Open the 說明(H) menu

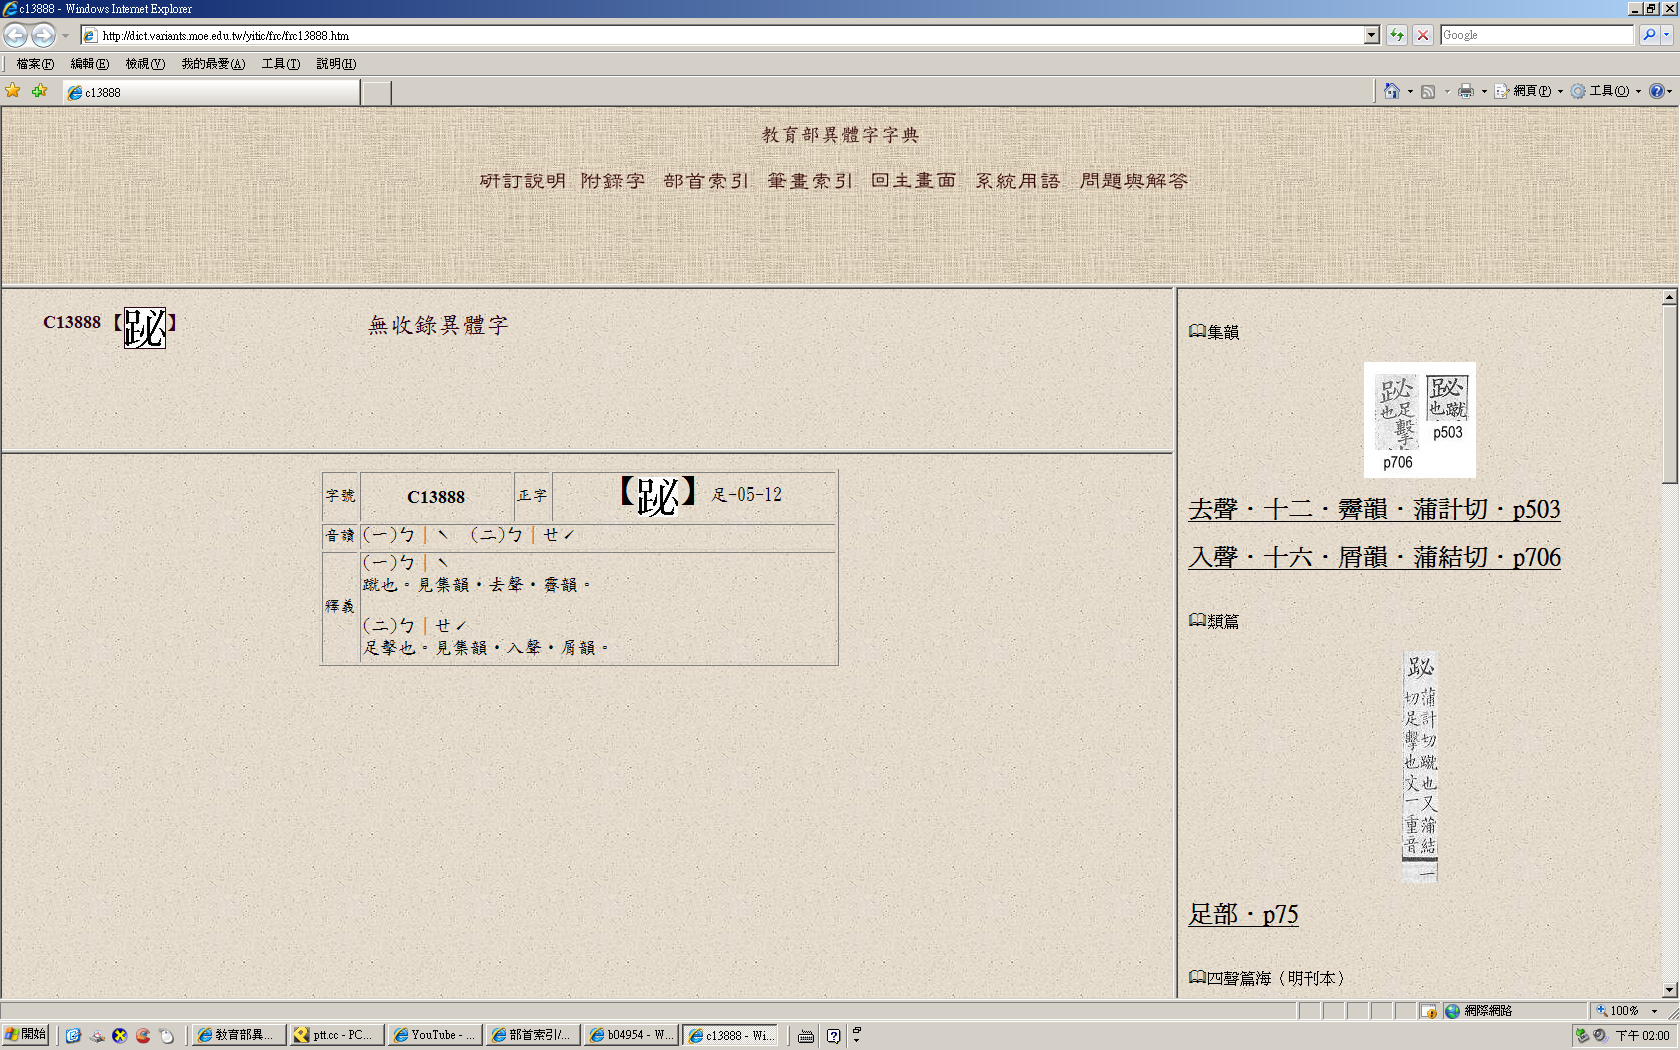(x=336, y=64)
